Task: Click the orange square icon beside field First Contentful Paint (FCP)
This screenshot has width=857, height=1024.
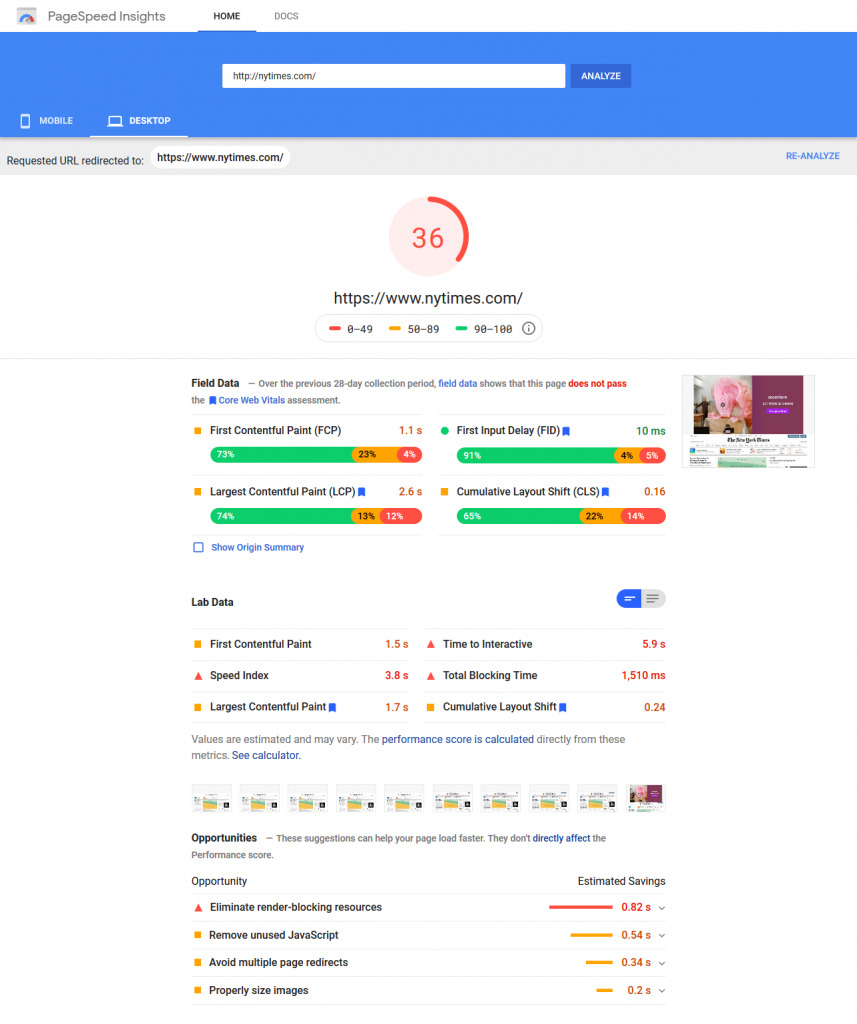Action: pos(198,431)
